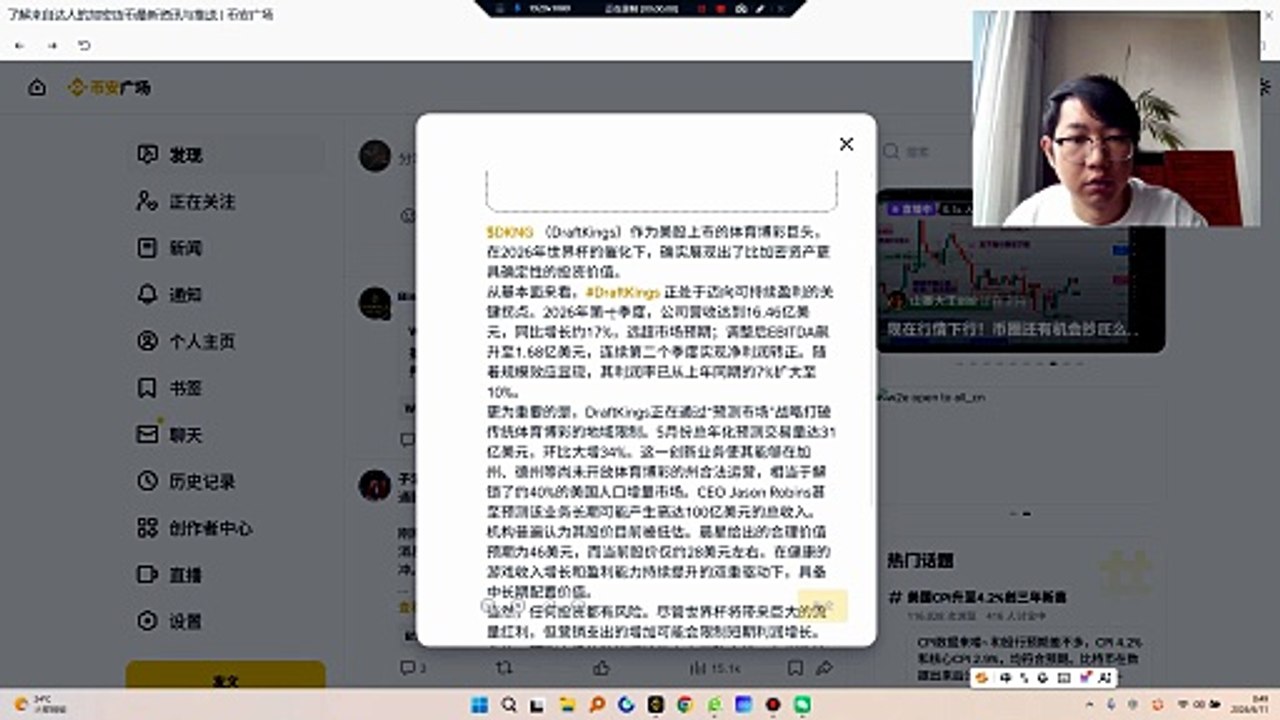Viewport: 1280px width, 720px height.
Task: Close the article popup dialog
Action: (846, 144)
